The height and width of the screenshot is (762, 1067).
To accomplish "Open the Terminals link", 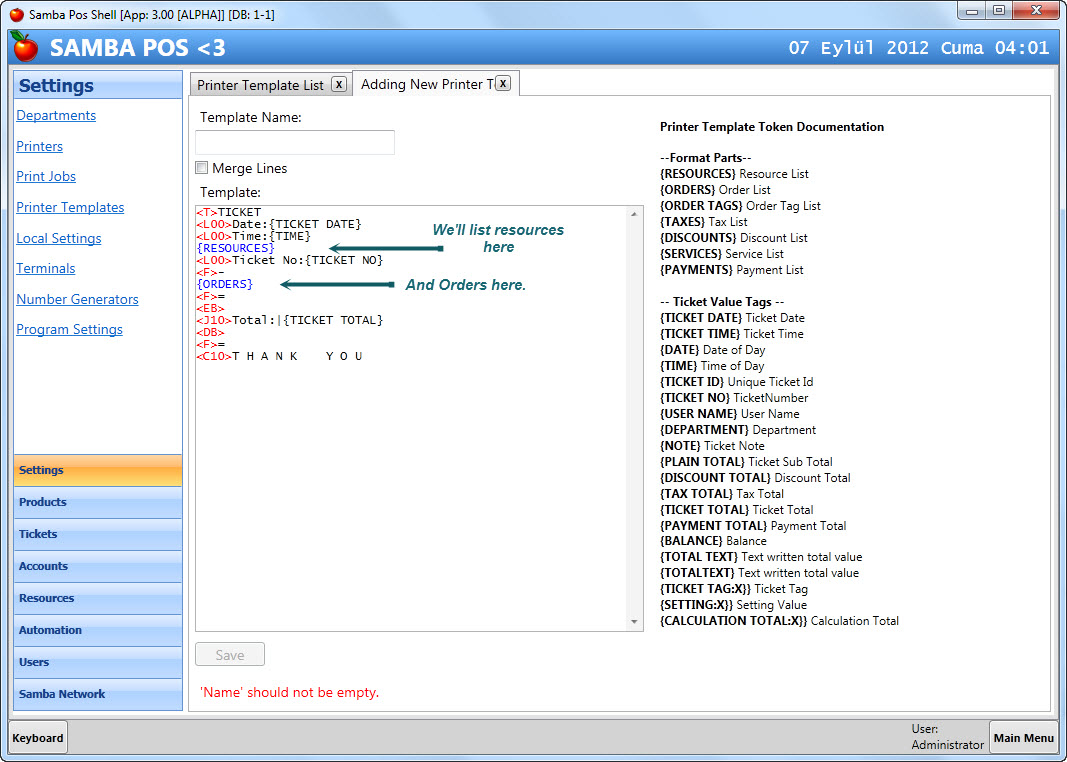I will click(x=46, y=268).
